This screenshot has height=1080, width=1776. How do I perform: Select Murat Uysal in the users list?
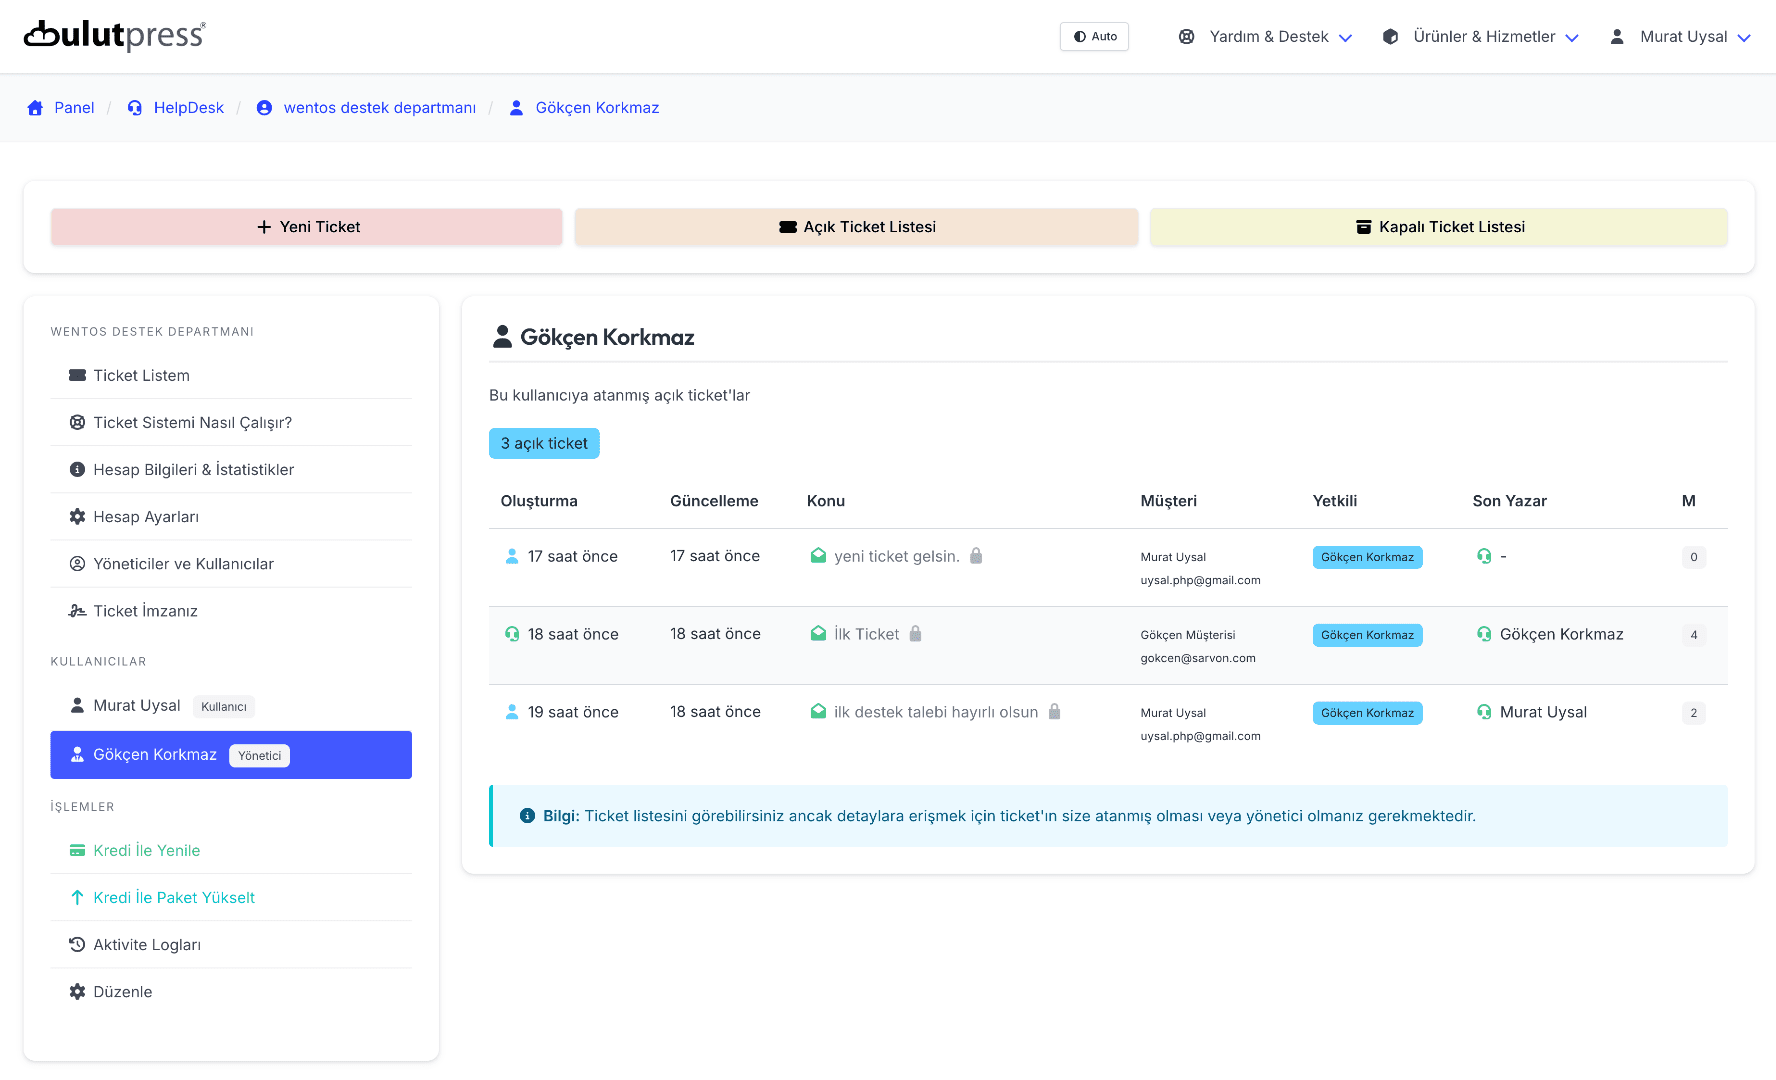point(137,706)
